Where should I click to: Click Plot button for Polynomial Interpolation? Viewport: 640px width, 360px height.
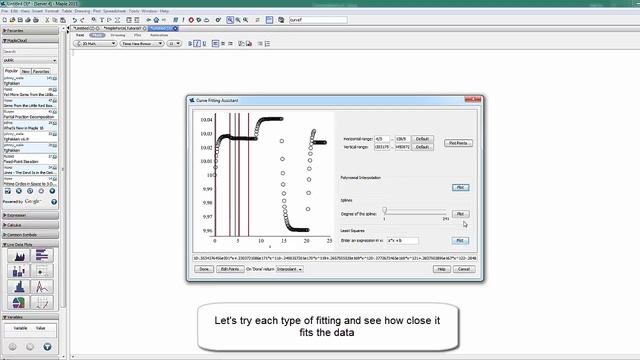[x=460, y=187]
